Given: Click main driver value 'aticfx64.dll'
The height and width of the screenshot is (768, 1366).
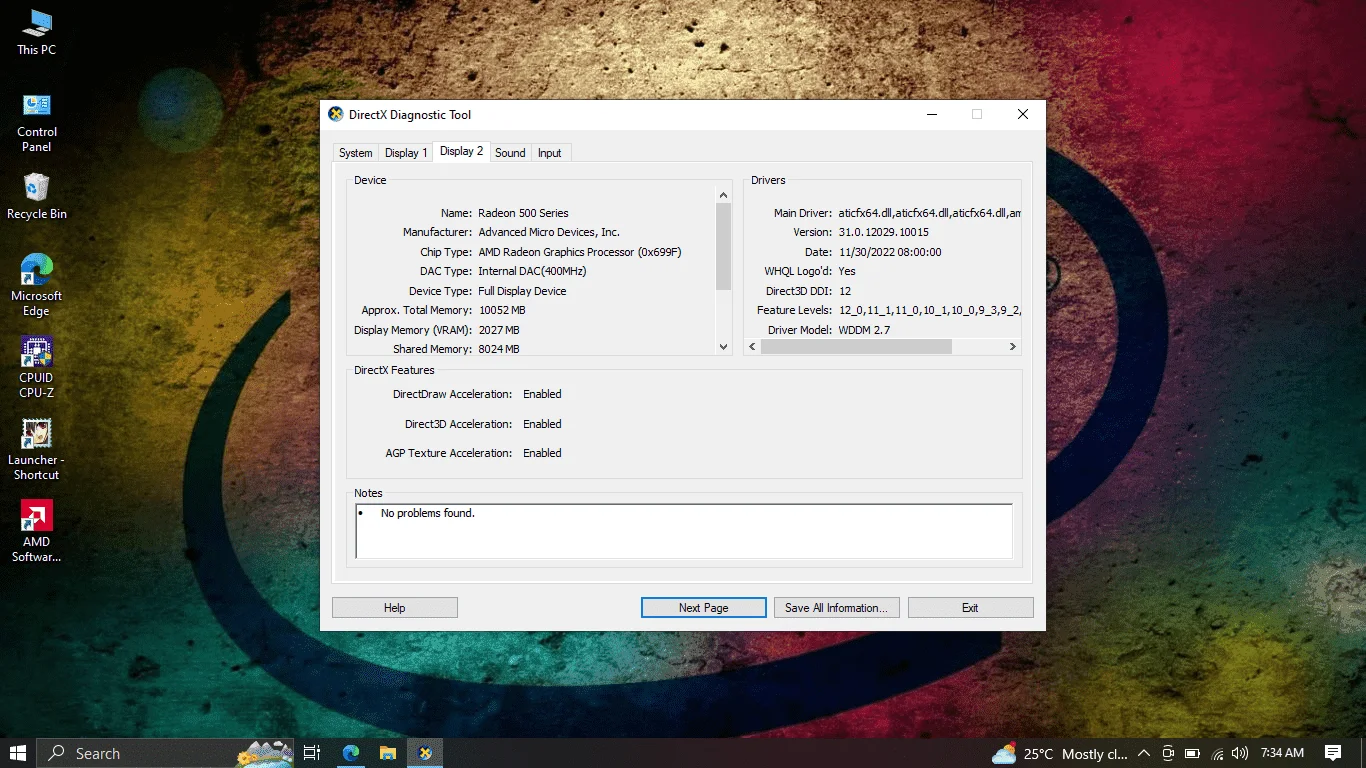Looking at the screenshot, I should (929, 213).
